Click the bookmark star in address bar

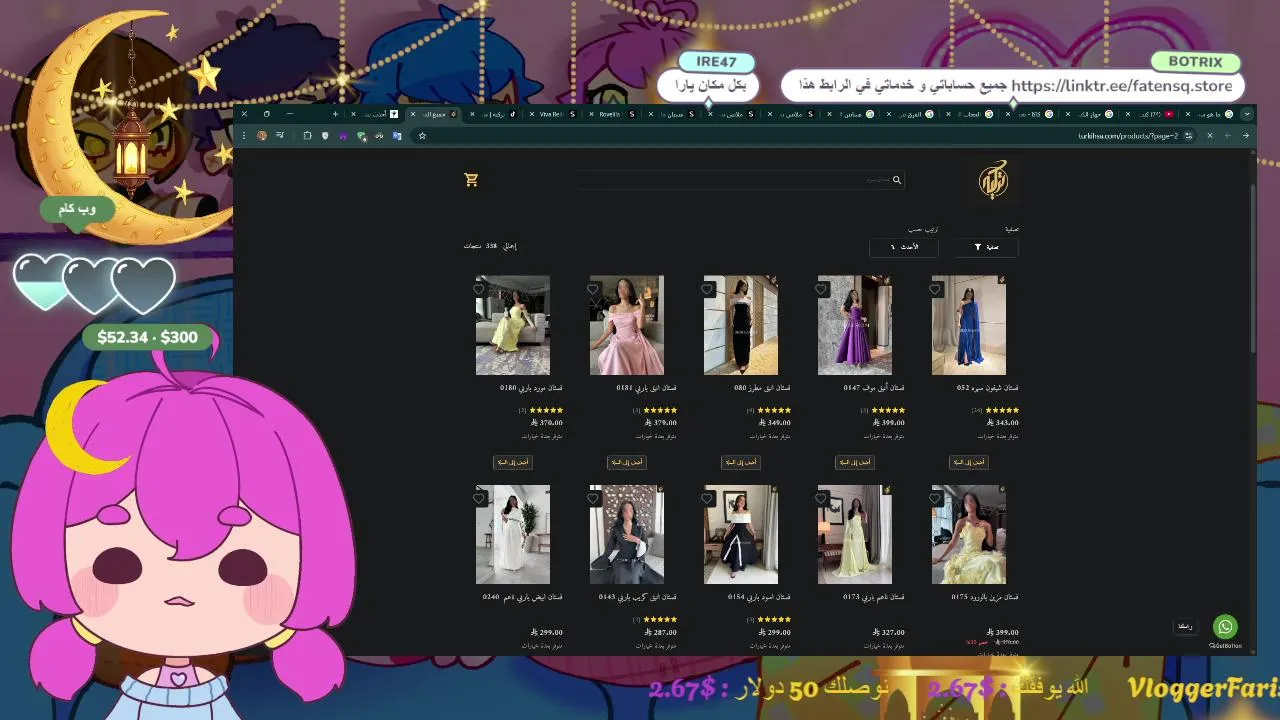coord(422,136)
